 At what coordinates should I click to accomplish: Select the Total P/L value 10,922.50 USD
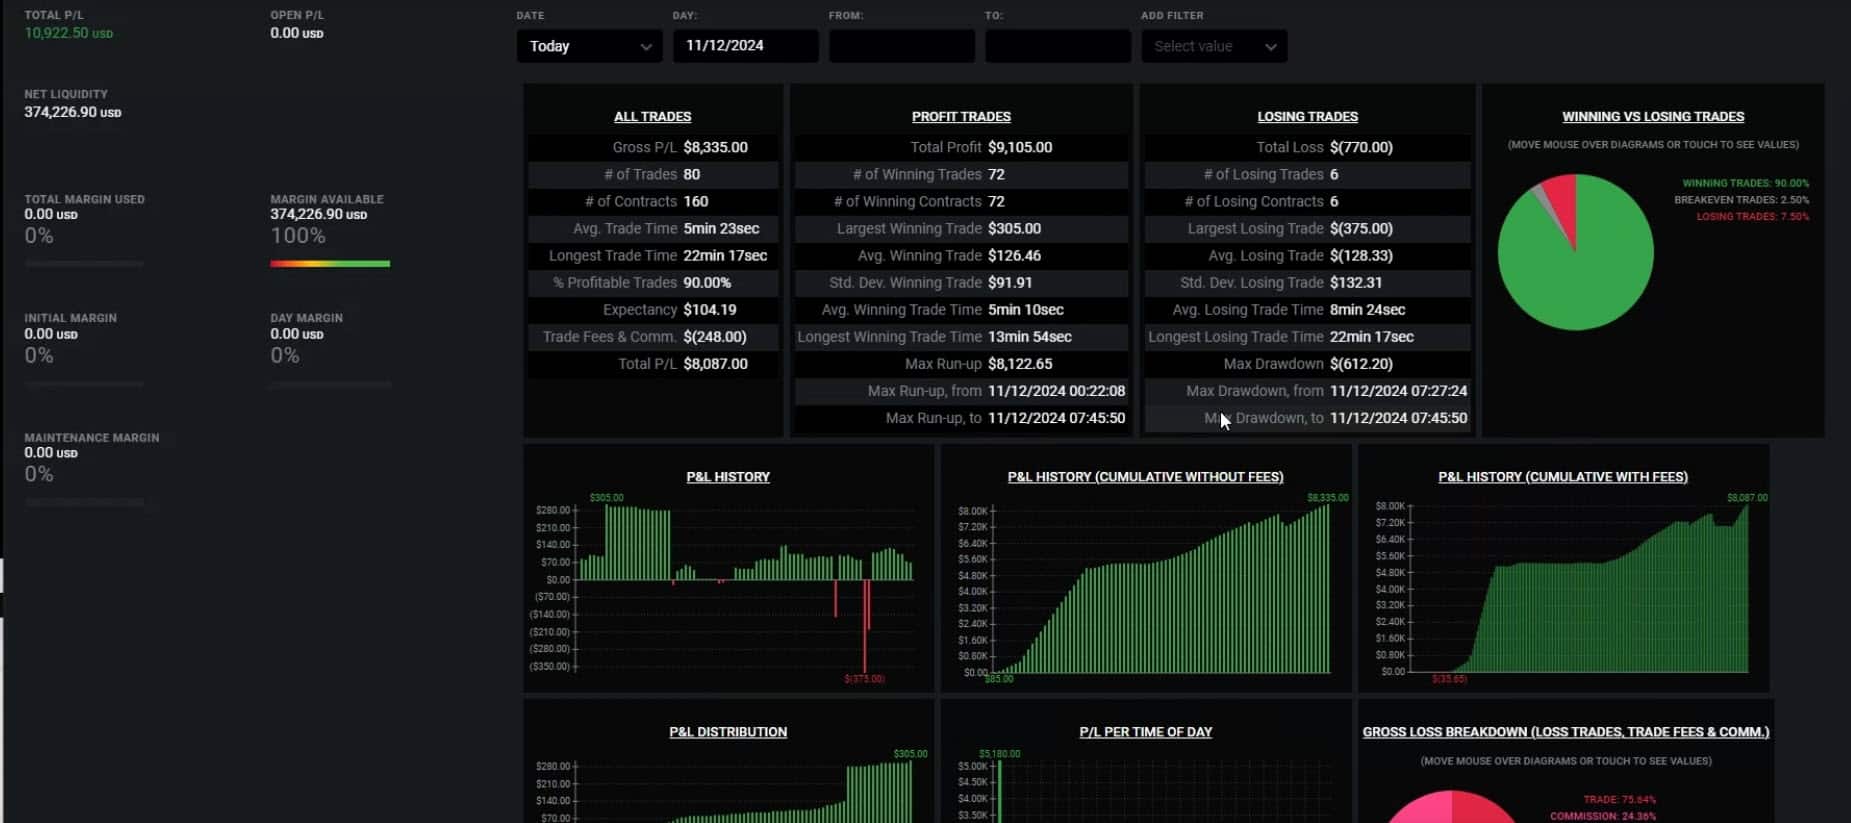click(69, 33)
